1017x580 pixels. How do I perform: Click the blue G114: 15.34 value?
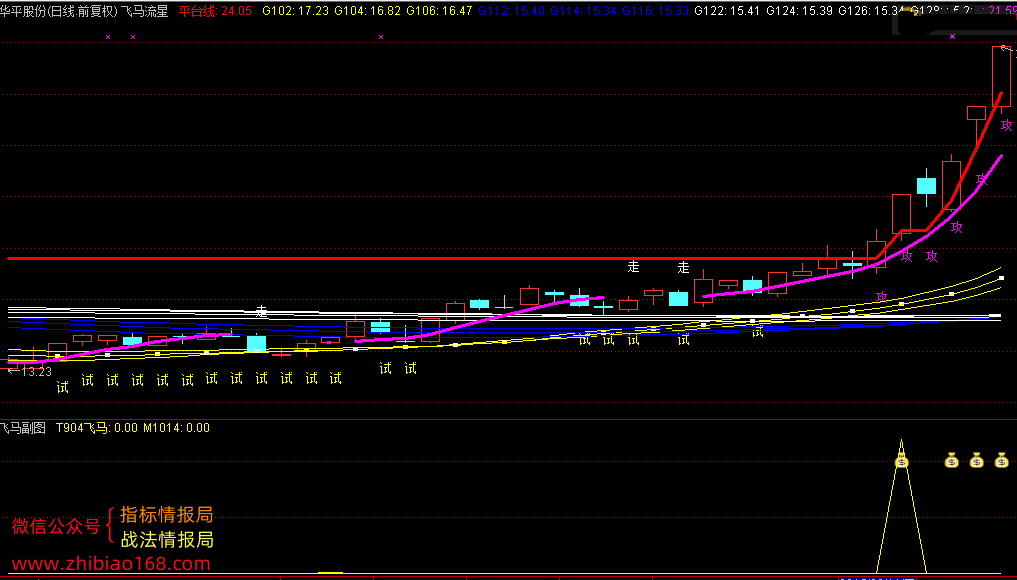[x=584, y=11]
